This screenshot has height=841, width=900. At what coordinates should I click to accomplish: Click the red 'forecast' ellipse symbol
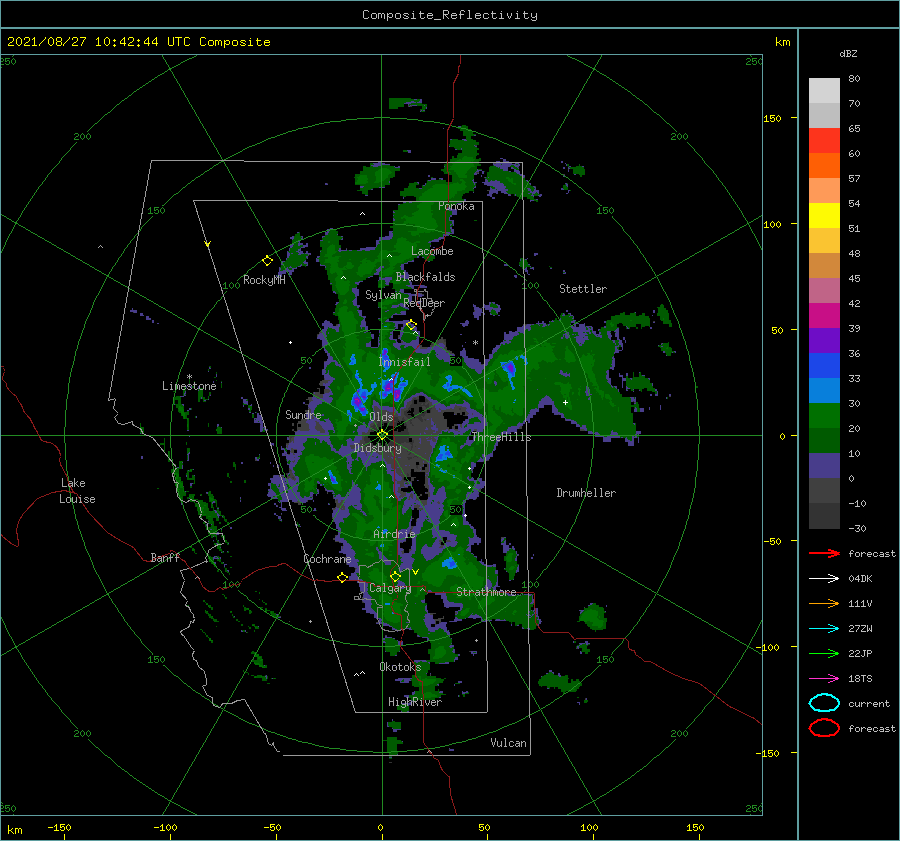click(x=824, y=728)
